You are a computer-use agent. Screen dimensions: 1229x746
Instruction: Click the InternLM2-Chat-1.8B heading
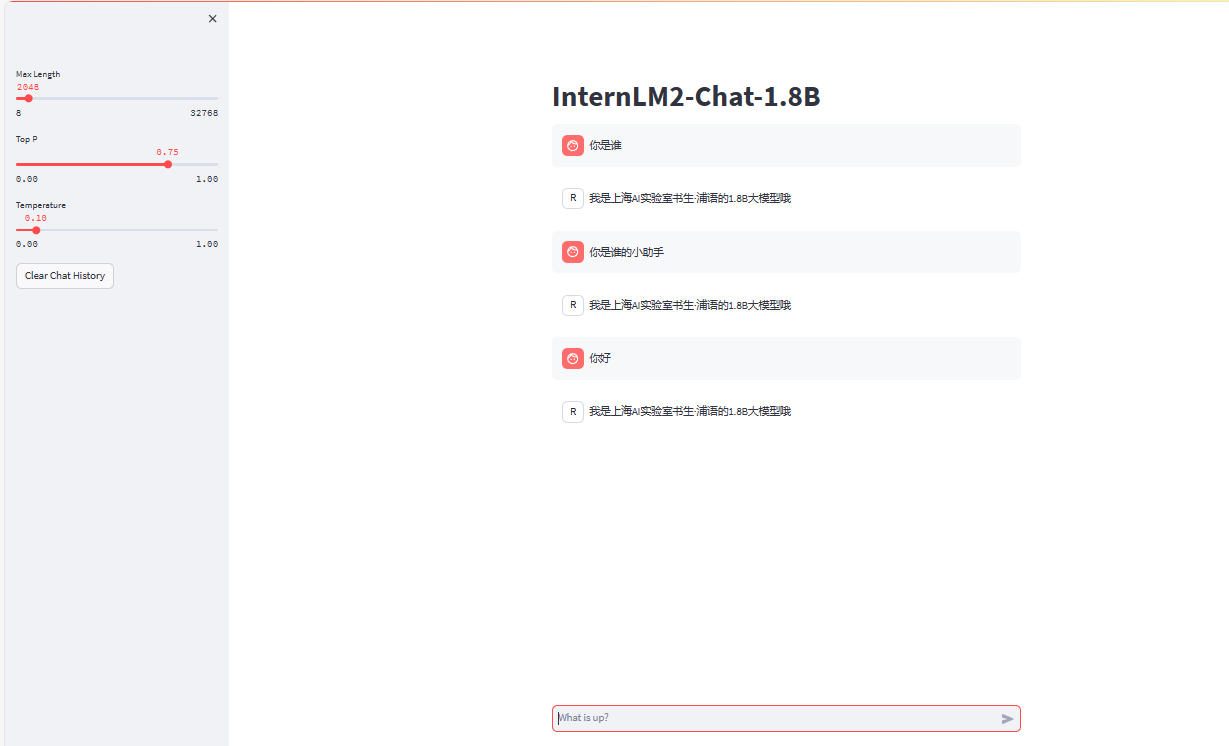point(686,97)
